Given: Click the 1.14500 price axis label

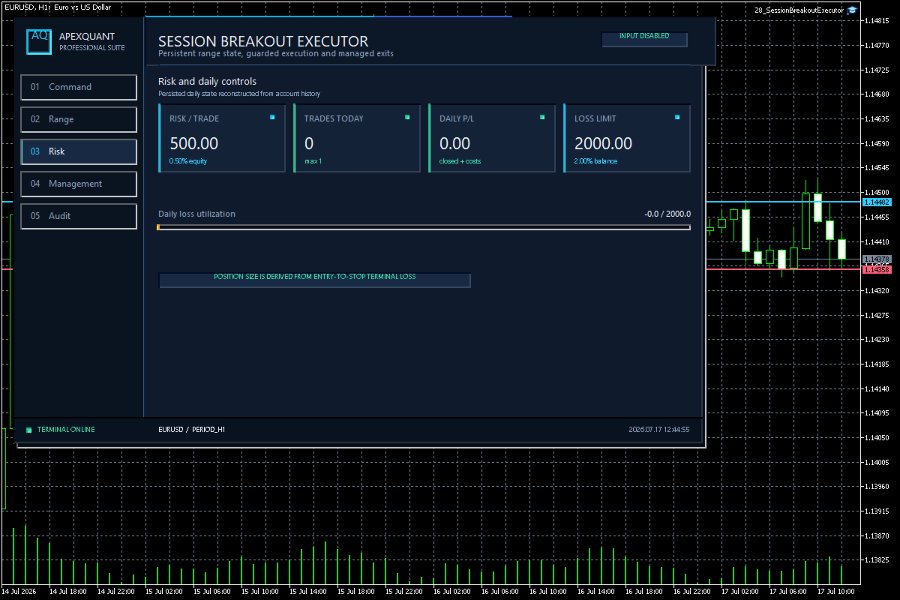Looking at the screenshot, I should (x=877, y=192).
